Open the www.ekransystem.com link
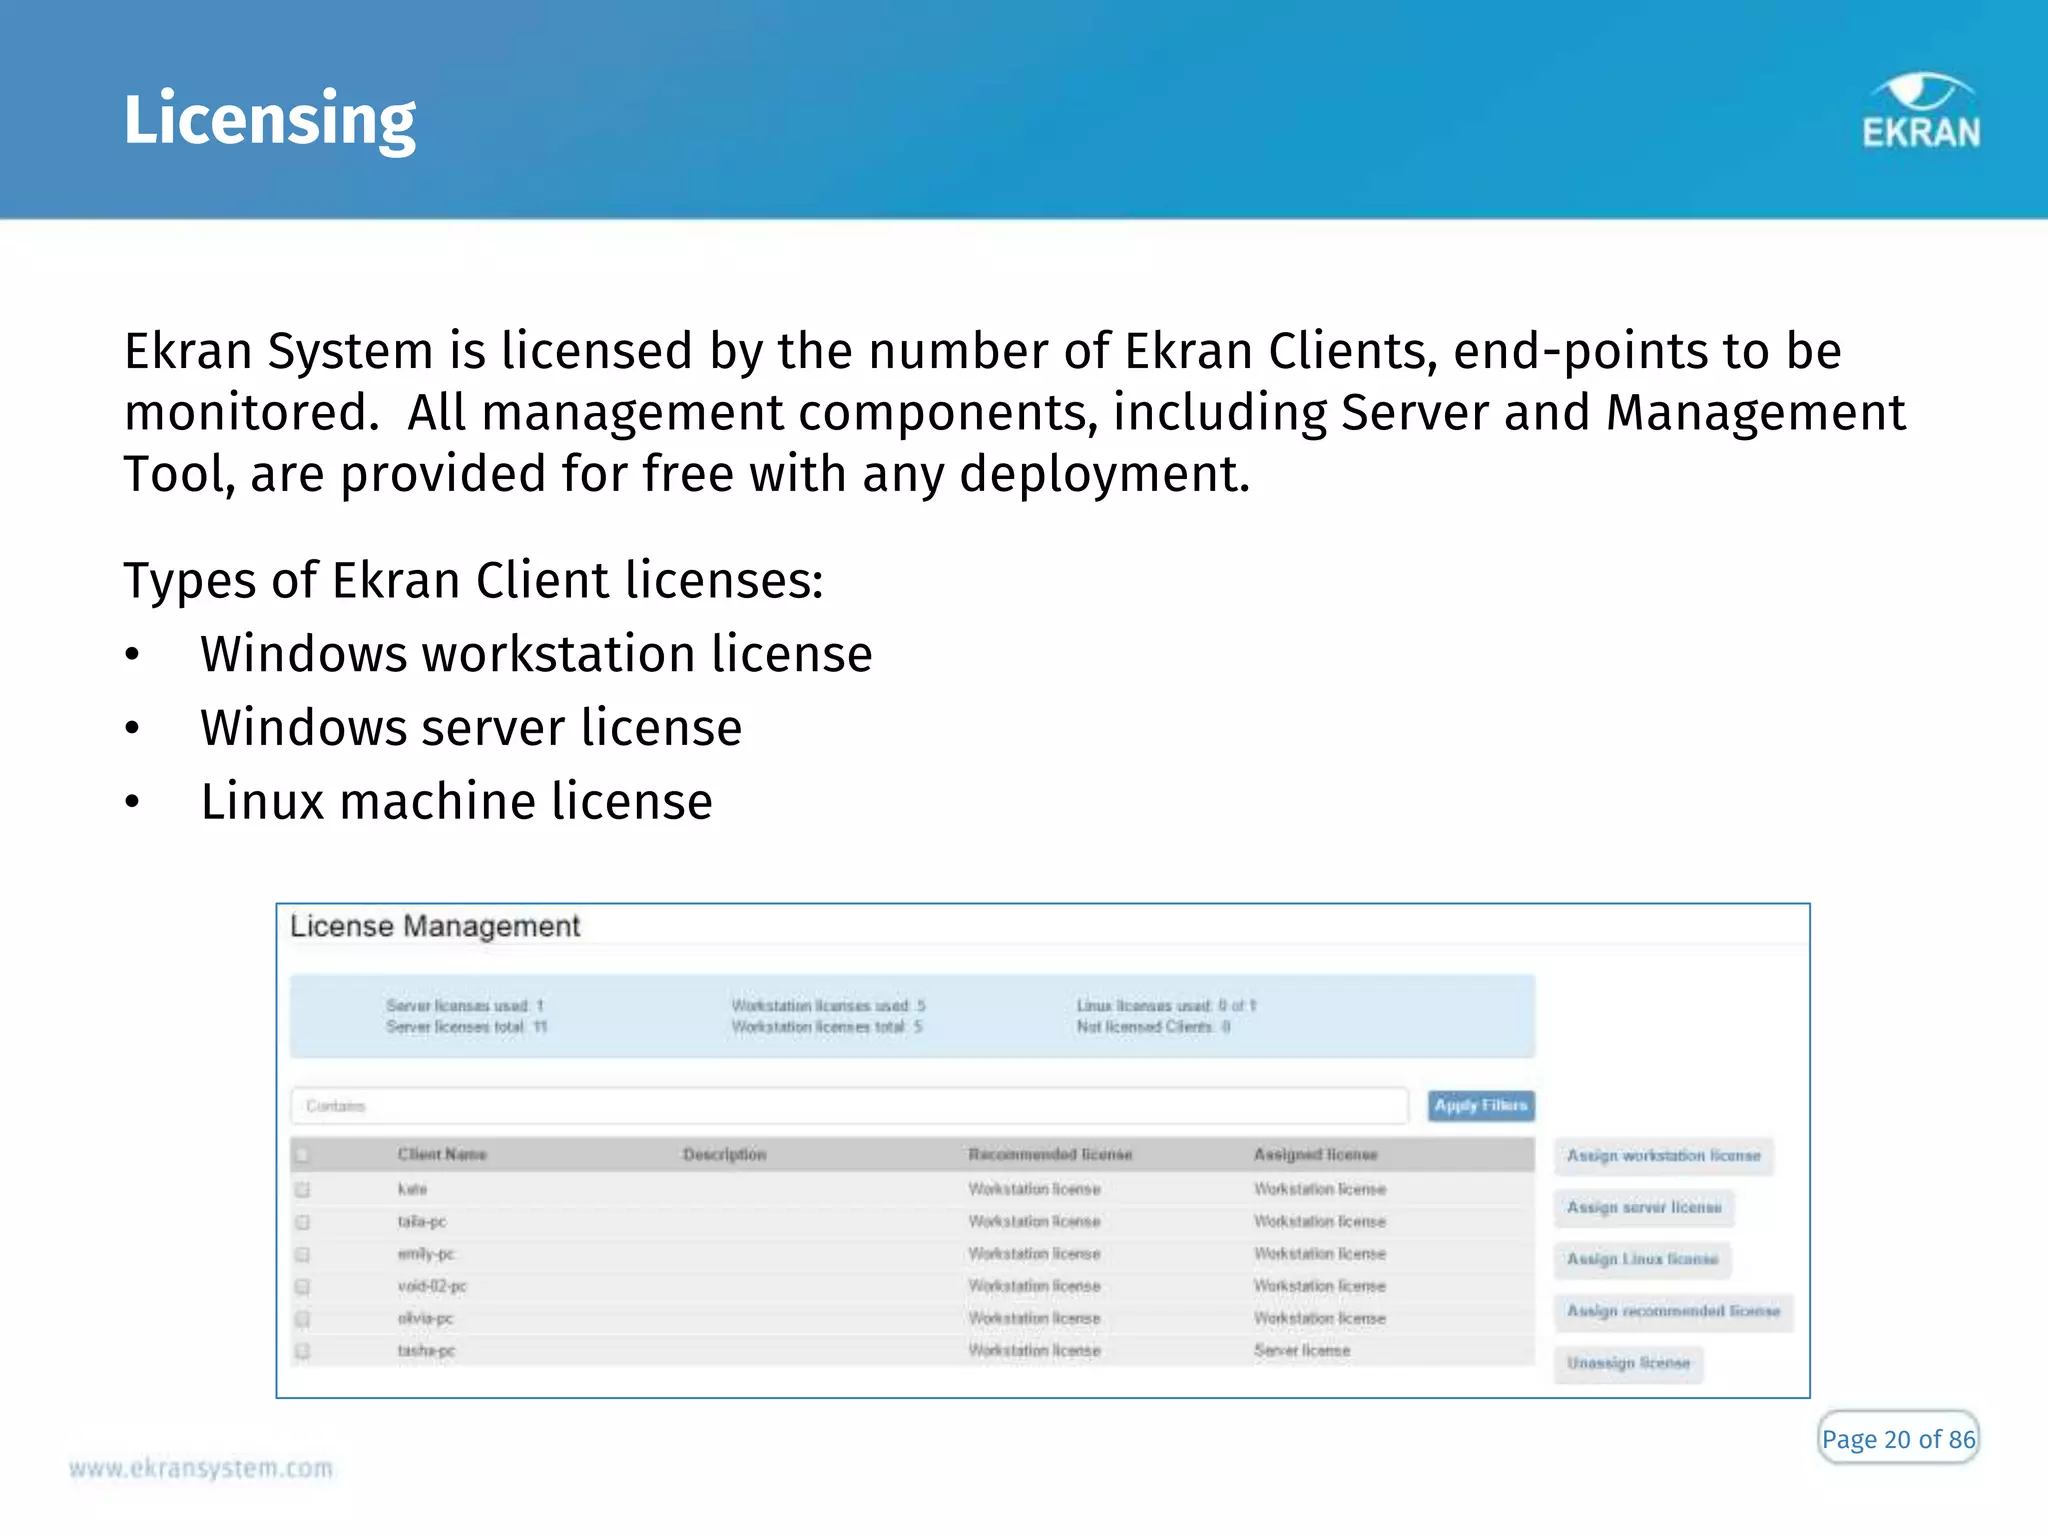 pyautogui.click(x=201, y=1468)
